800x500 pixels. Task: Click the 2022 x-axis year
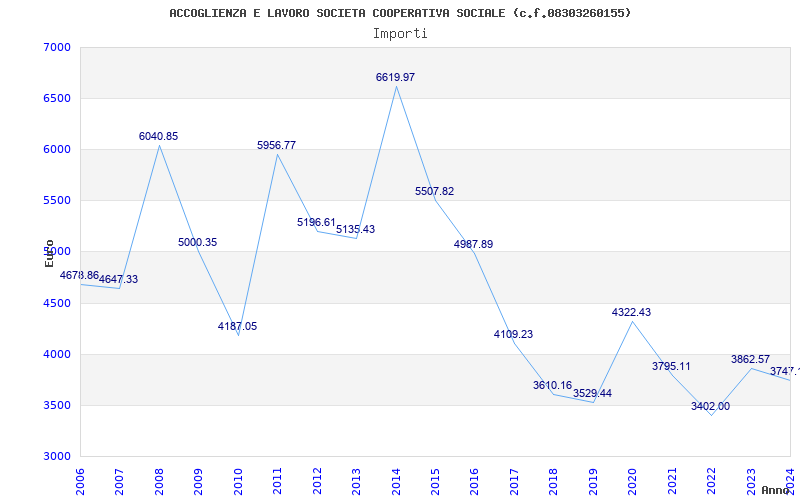(x=711, y=481)
